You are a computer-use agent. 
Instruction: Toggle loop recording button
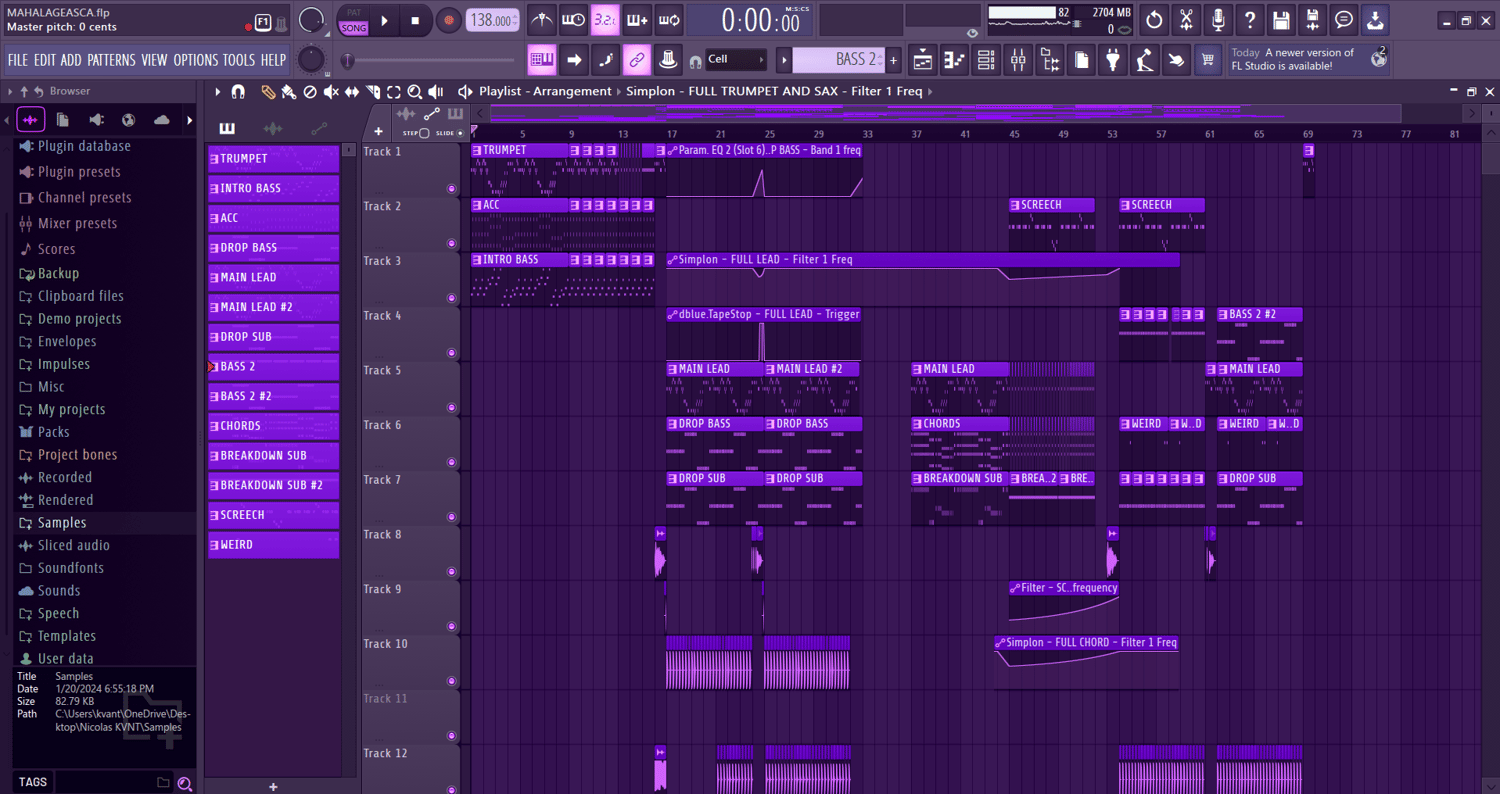coord(669,20)
